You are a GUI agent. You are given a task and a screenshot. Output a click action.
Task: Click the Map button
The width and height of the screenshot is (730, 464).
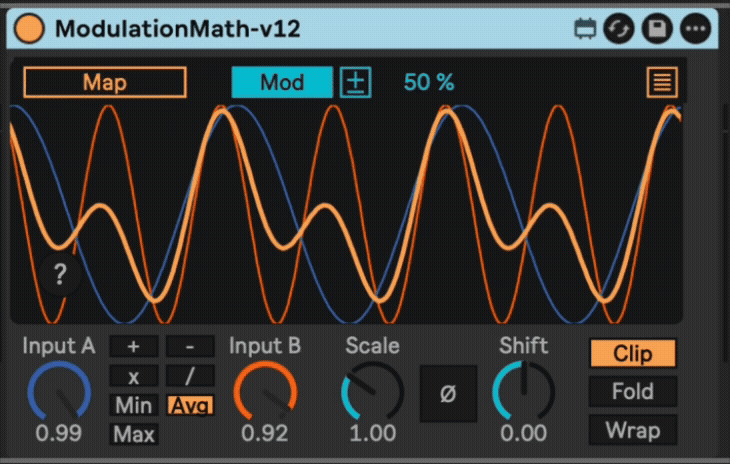click(x=105, y=82)
